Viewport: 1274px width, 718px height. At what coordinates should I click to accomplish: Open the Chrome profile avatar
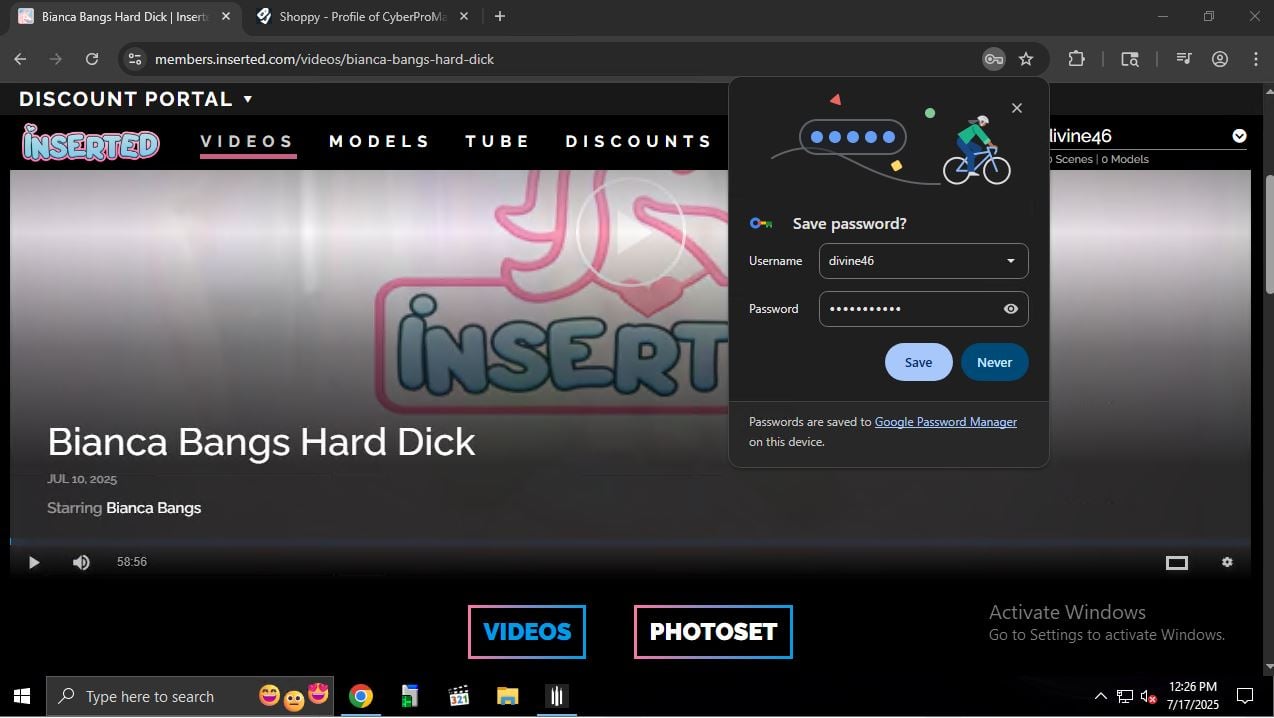(x=1220, y=59)
